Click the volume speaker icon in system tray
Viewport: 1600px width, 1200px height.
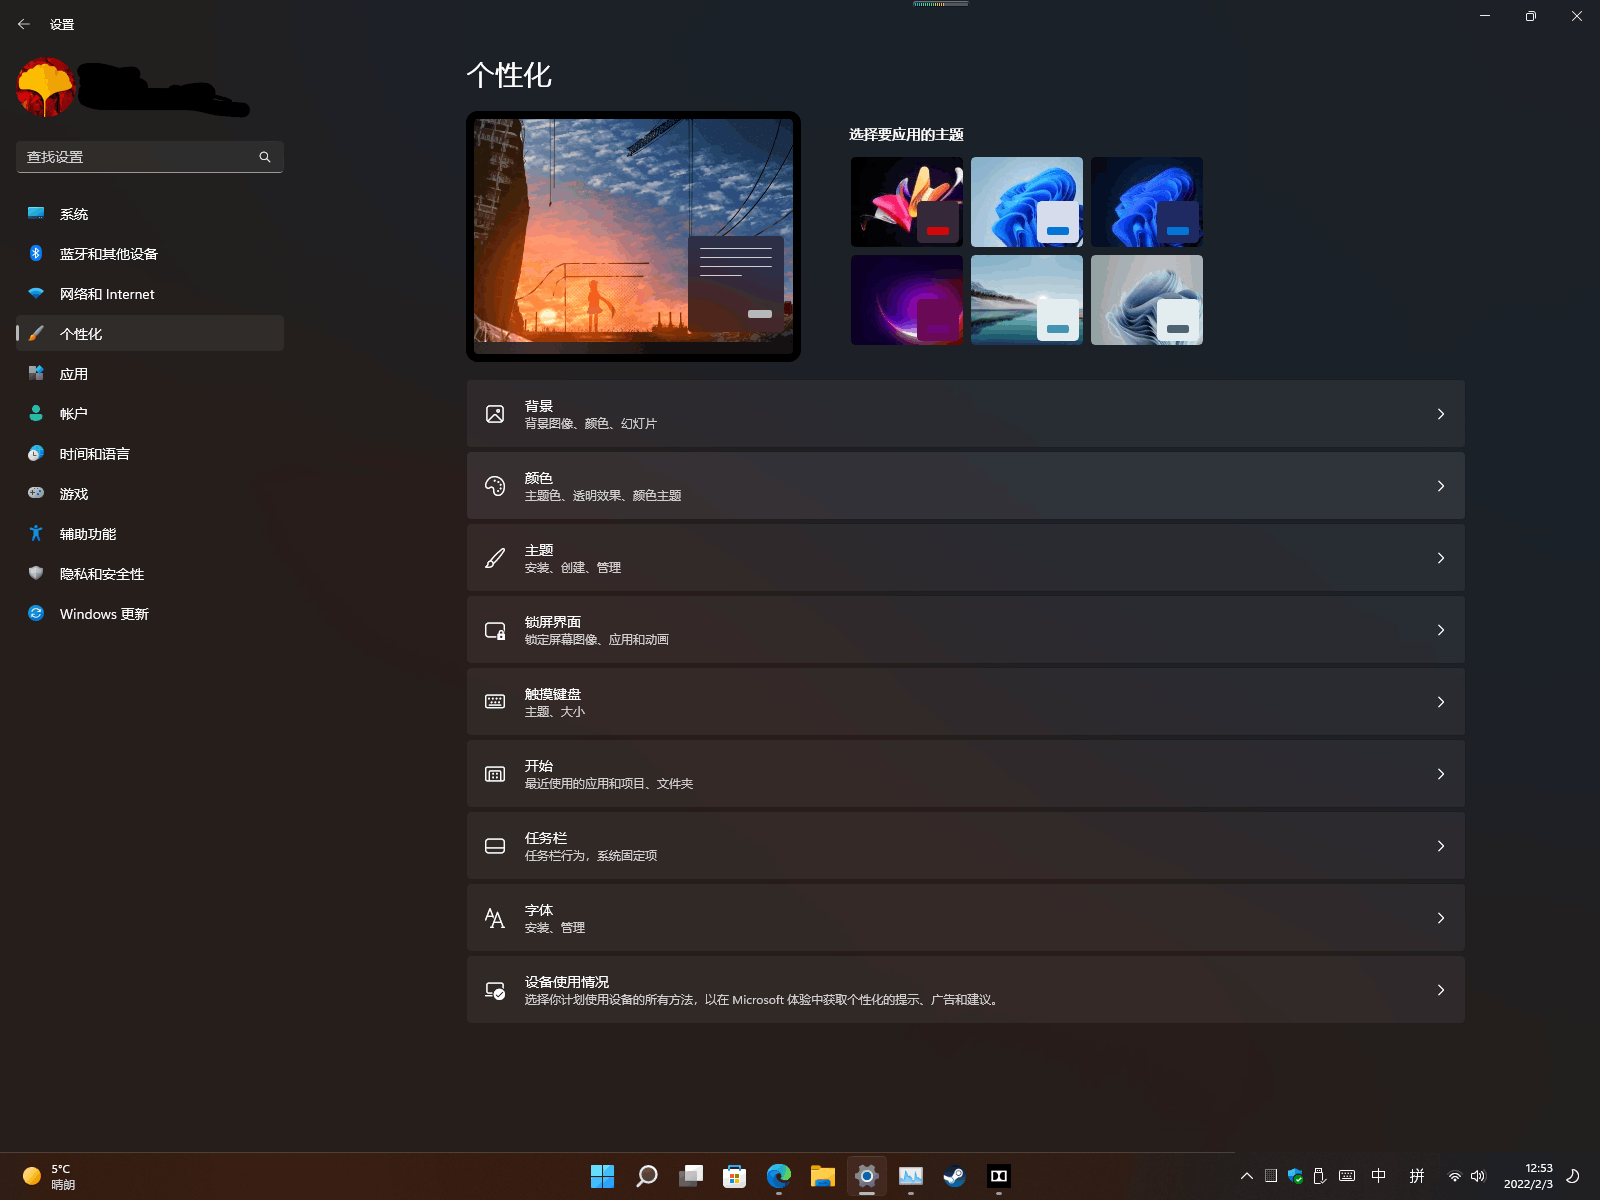click(1478, 1176)
